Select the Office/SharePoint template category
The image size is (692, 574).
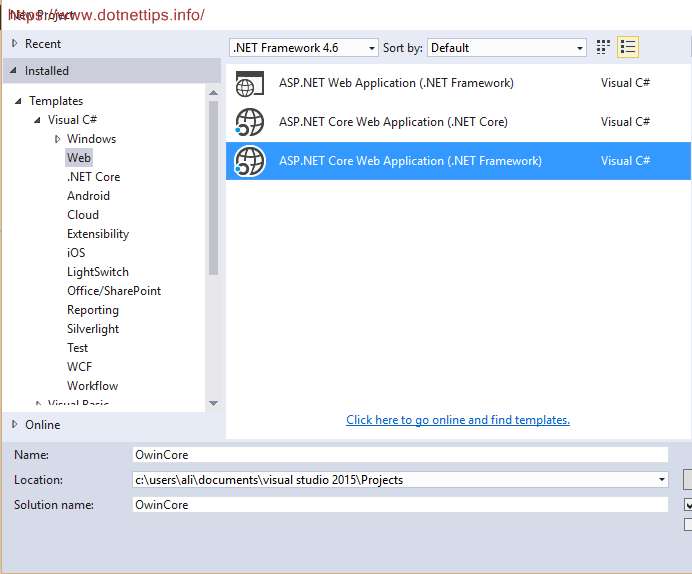coord(114,291)
